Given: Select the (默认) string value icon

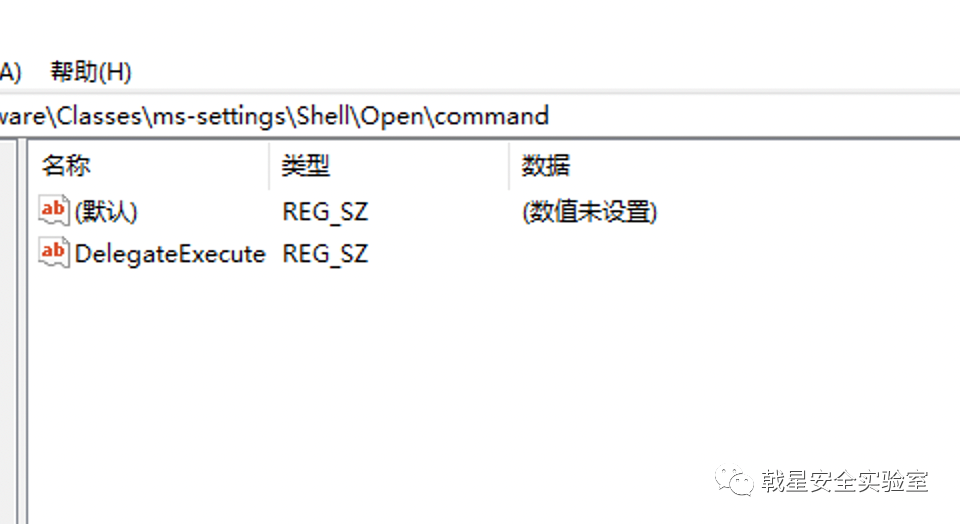Looking at the screenshot, I should point(53,211).
